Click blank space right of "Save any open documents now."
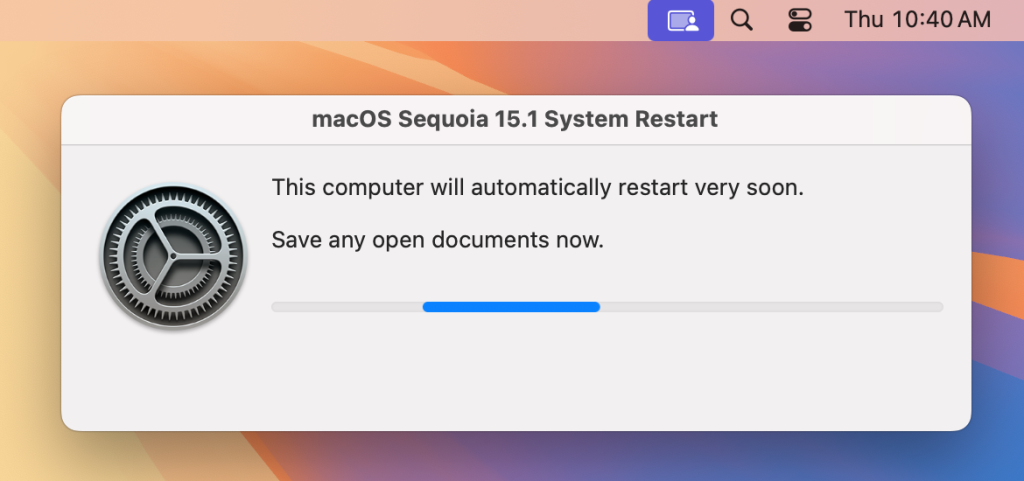Image resolution: width=1024 pixels, height=481 pixels. [x=780, y=240]
